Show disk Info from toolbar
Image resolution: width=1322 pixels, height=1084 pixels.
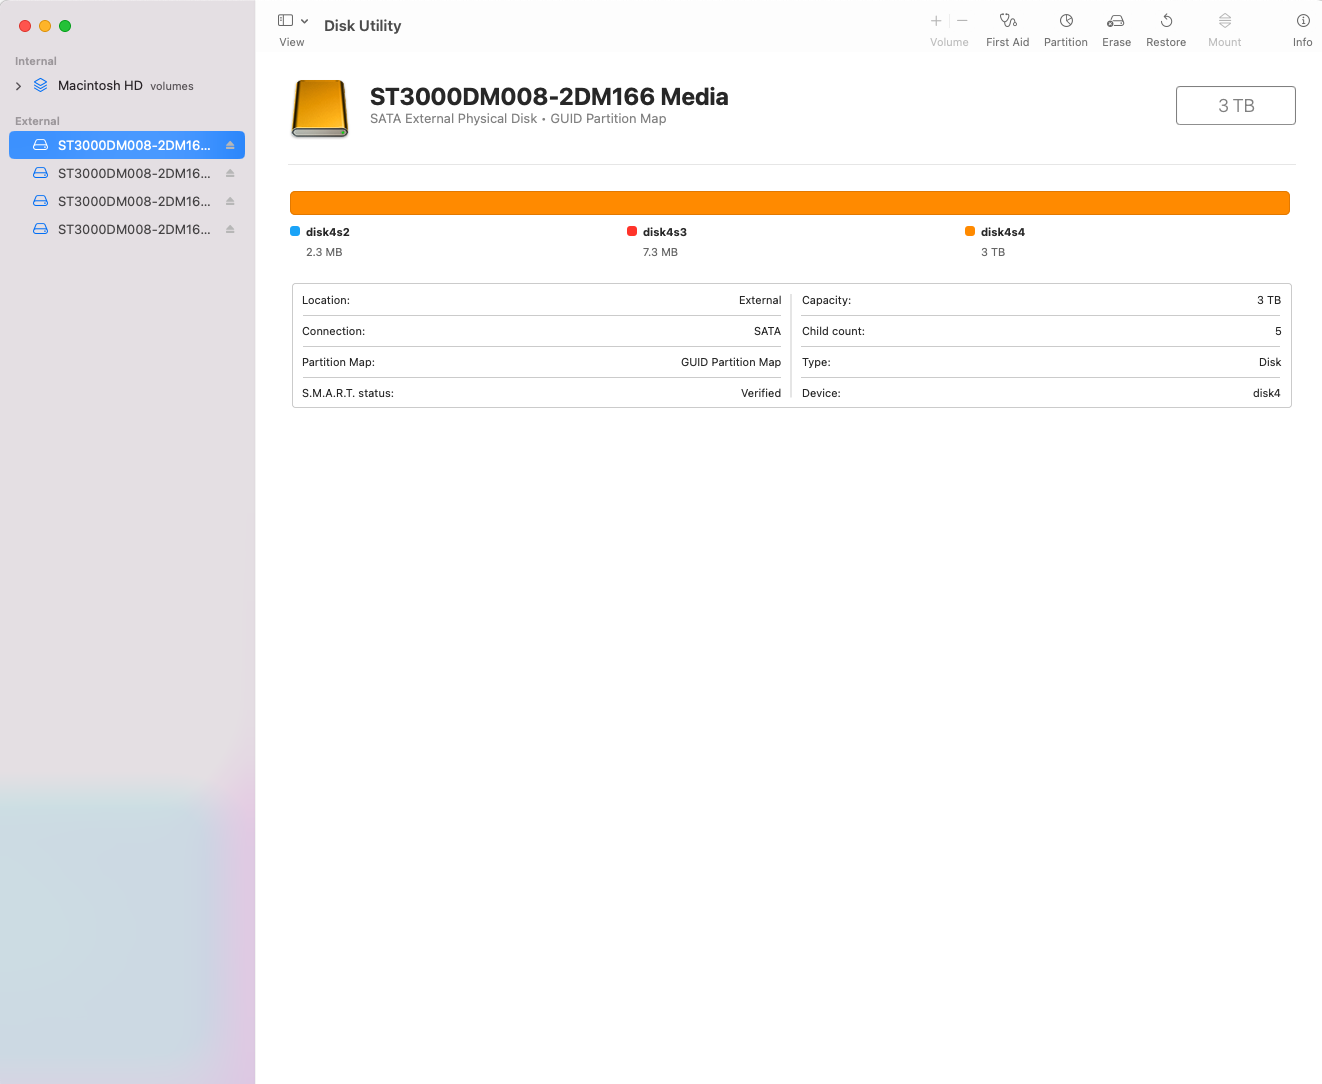coord(1303,20)
